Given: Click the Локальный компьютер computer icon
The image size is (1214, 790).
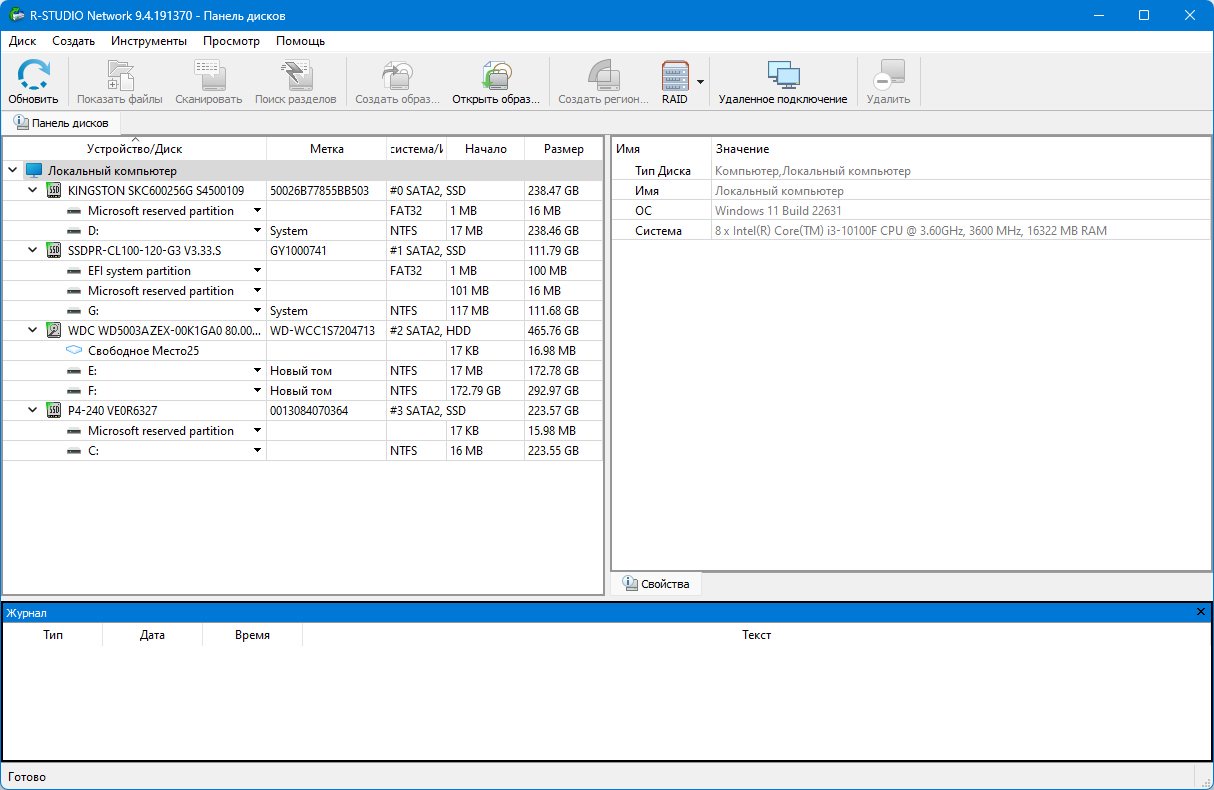Looking at the screenshot, I should [34, 171].
